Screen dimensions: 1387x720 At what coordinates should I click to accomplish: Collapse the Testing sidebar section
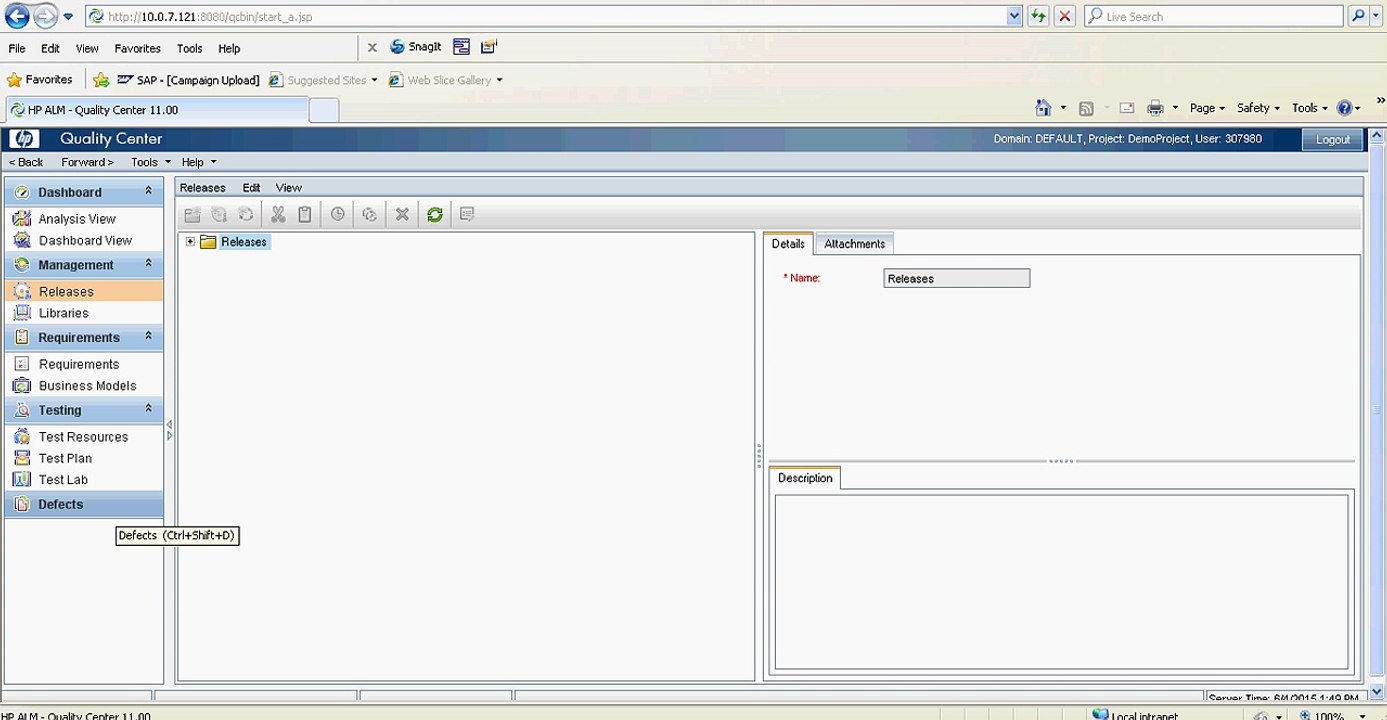click(148, 409)
